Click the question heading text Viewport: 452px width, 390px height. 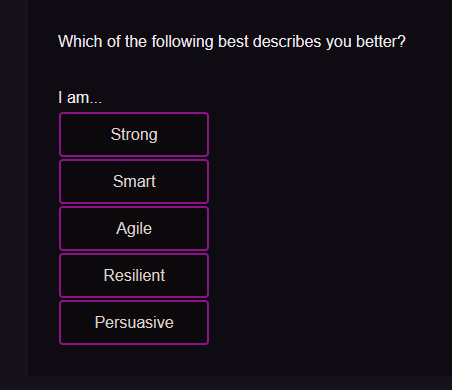[232, 42]
